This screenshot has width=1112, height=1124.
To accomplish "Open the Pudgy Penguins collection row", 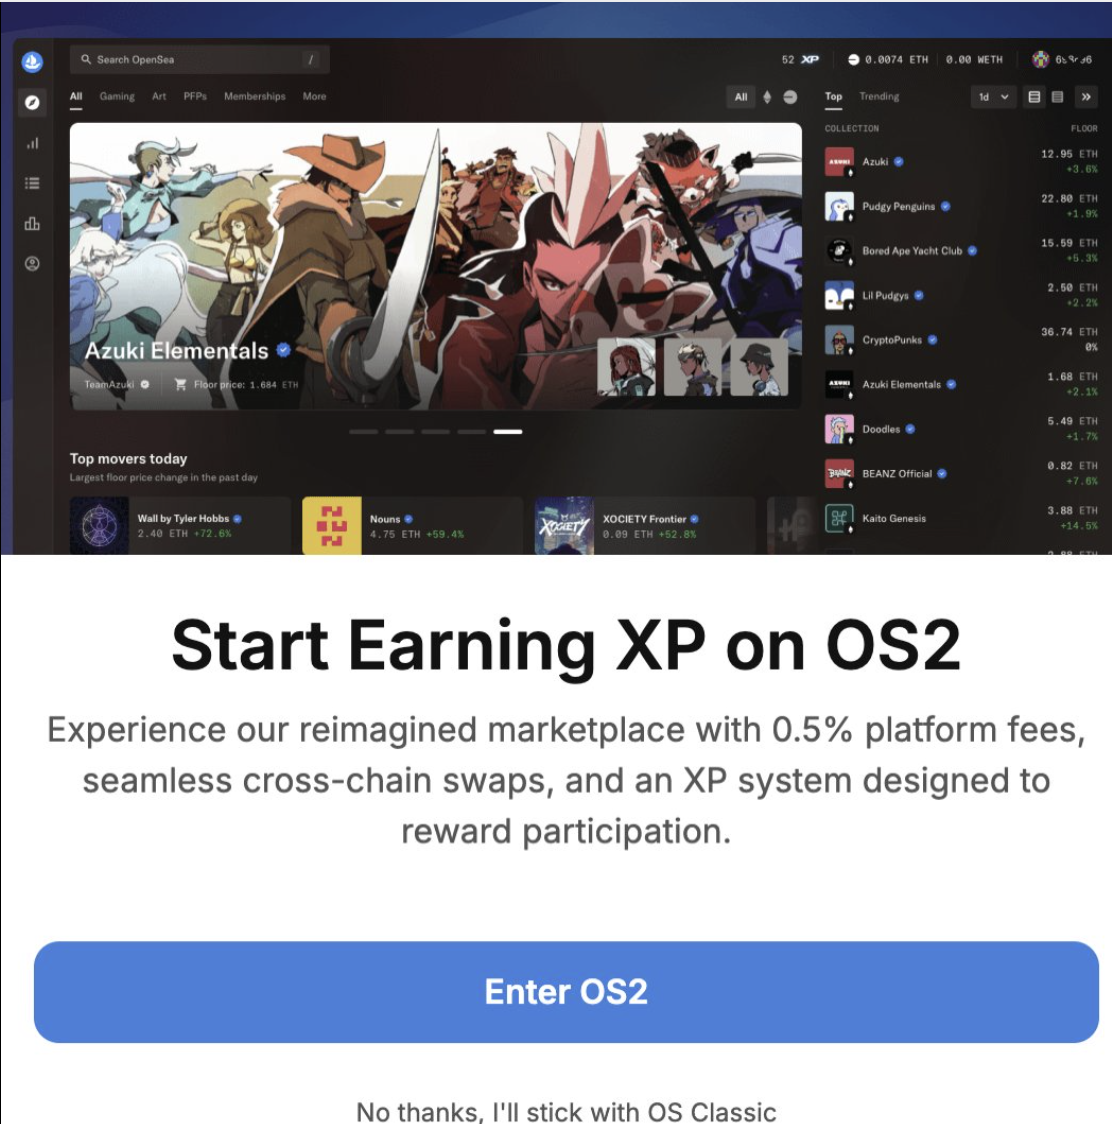I will coord(961,206).
